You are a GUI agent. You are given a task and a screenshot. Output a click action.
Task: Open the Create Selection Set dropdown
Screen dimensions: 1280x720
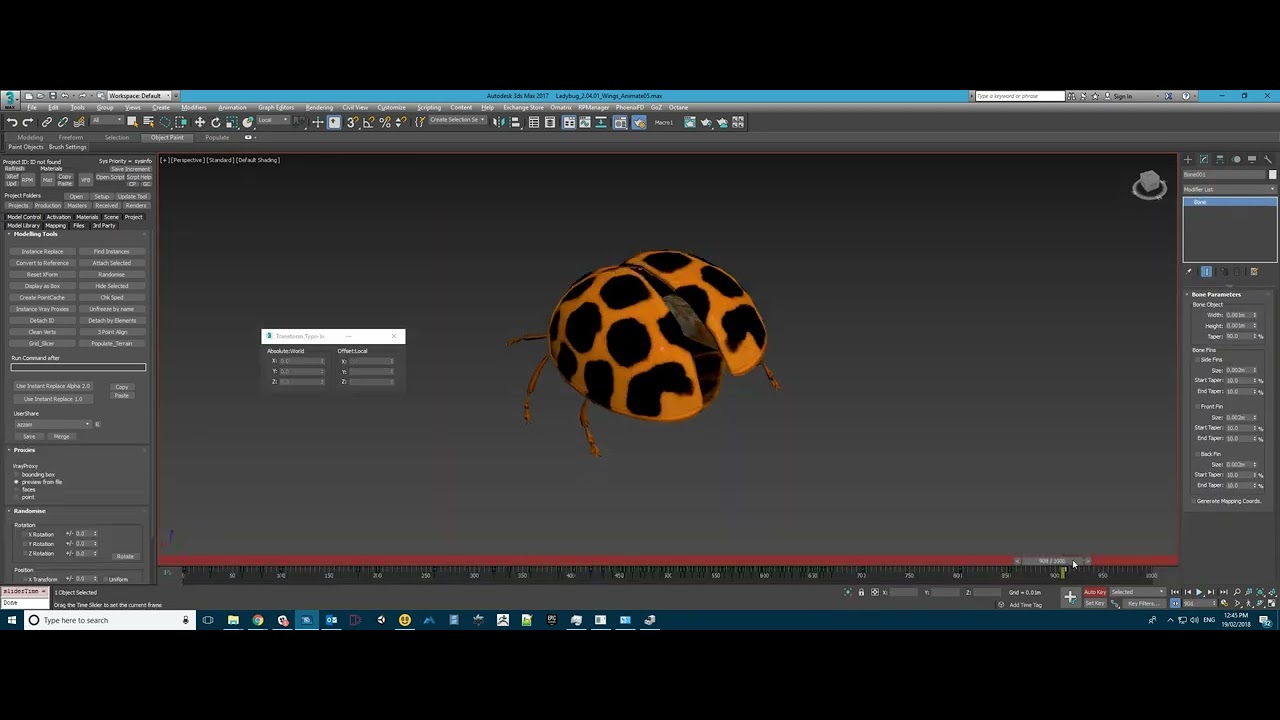tap(457, 121)
